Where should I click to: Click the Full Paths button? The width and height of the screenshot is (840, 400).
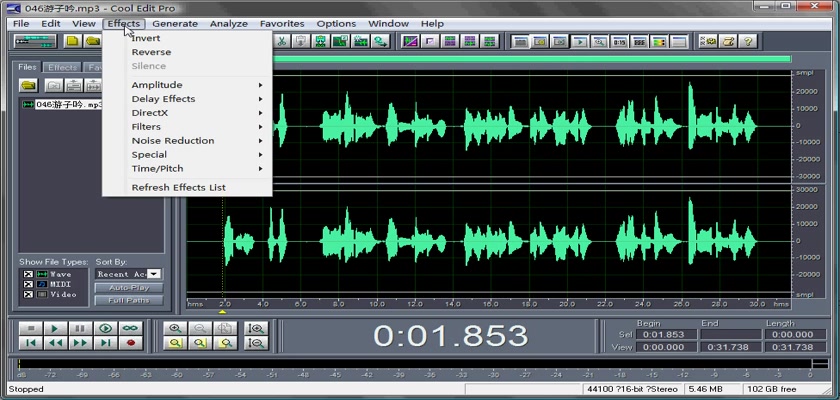click(x=129, y=300)
